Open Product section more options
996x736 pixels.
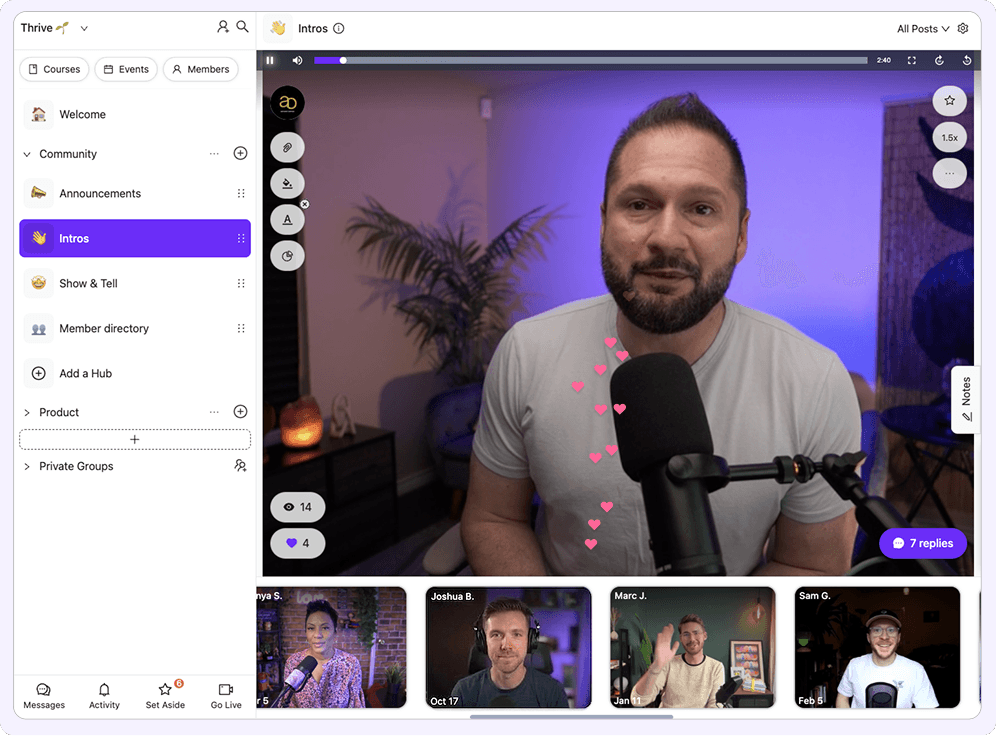(214, 412)
